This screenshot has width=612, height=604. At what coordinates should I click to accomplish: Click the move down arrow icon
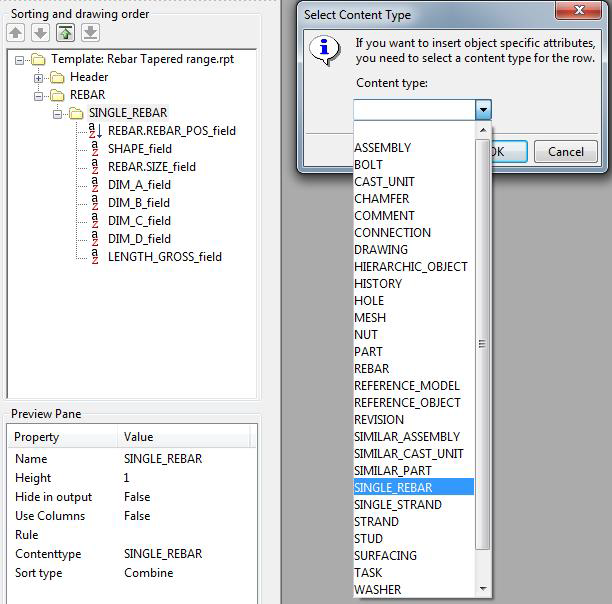(40, 33)
